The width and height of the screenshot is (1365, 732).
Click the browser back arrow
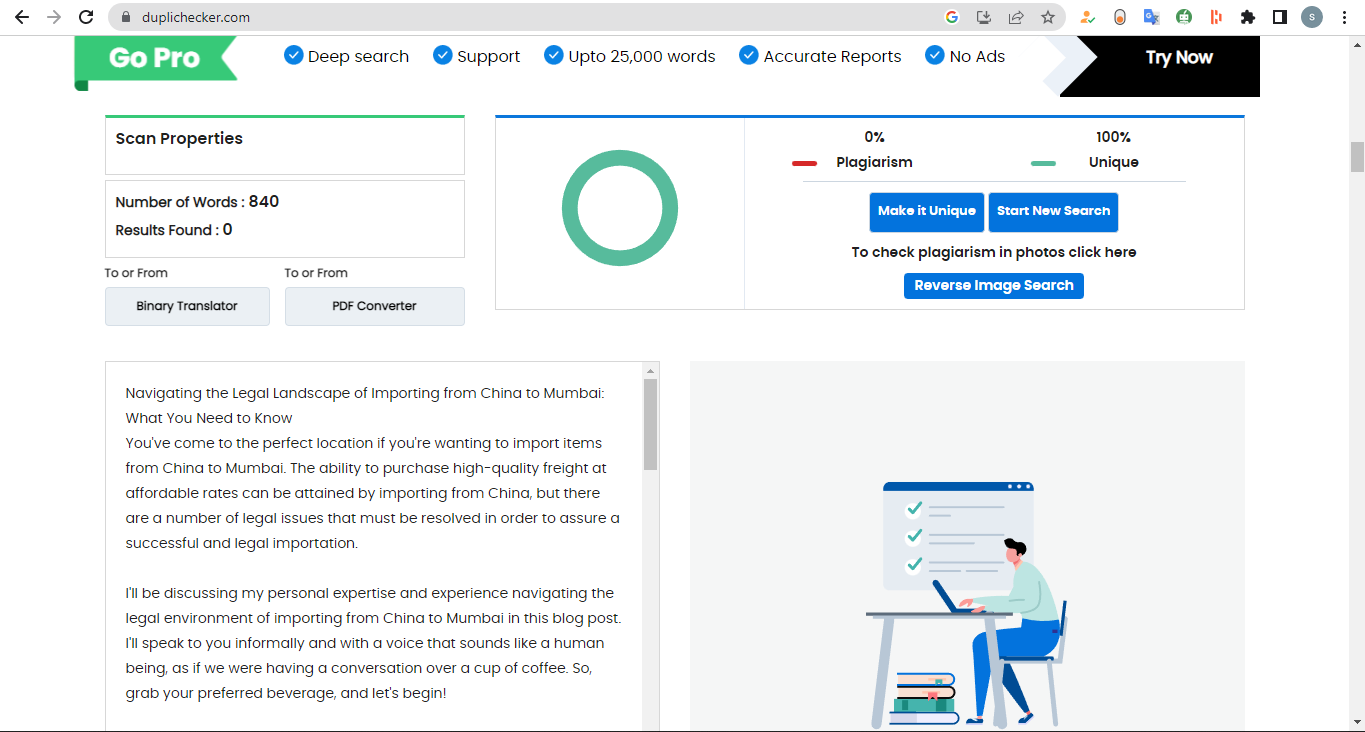[22, 17]
